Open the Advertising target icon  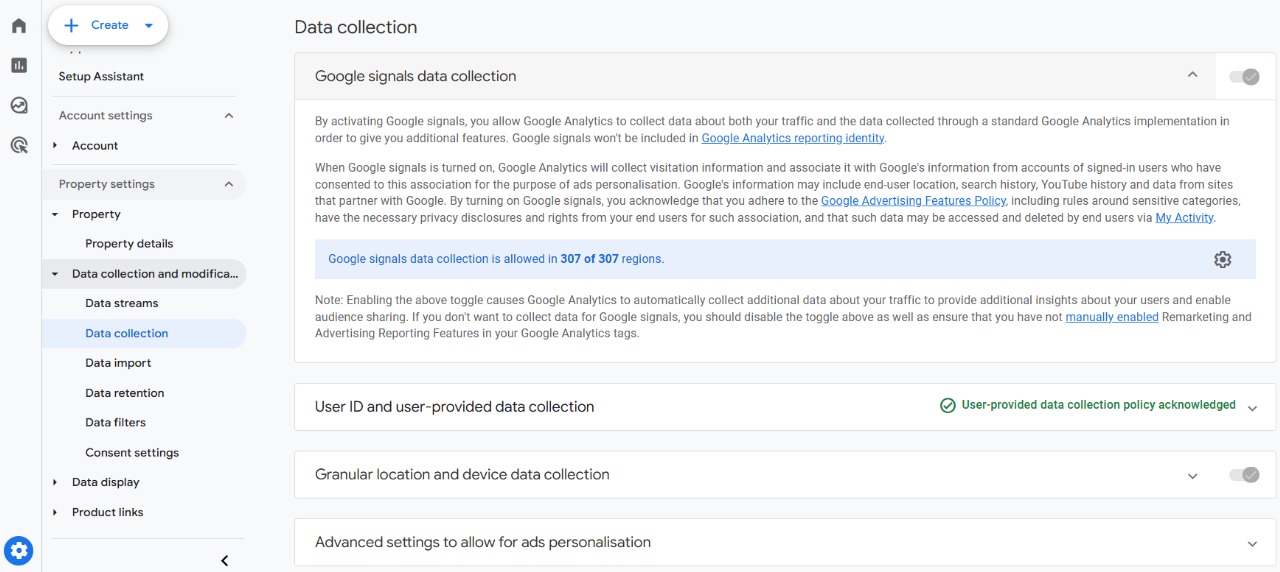(19, 145)
